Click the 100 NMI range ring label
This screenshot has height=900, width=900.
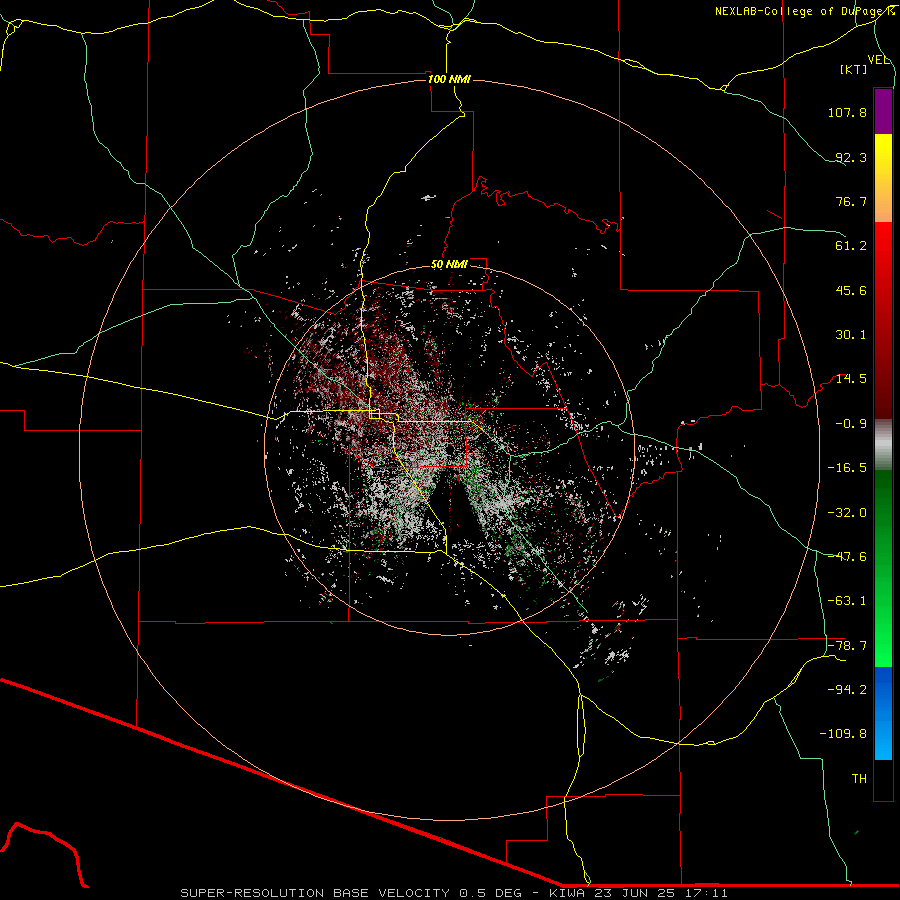(x=449, y=79)
